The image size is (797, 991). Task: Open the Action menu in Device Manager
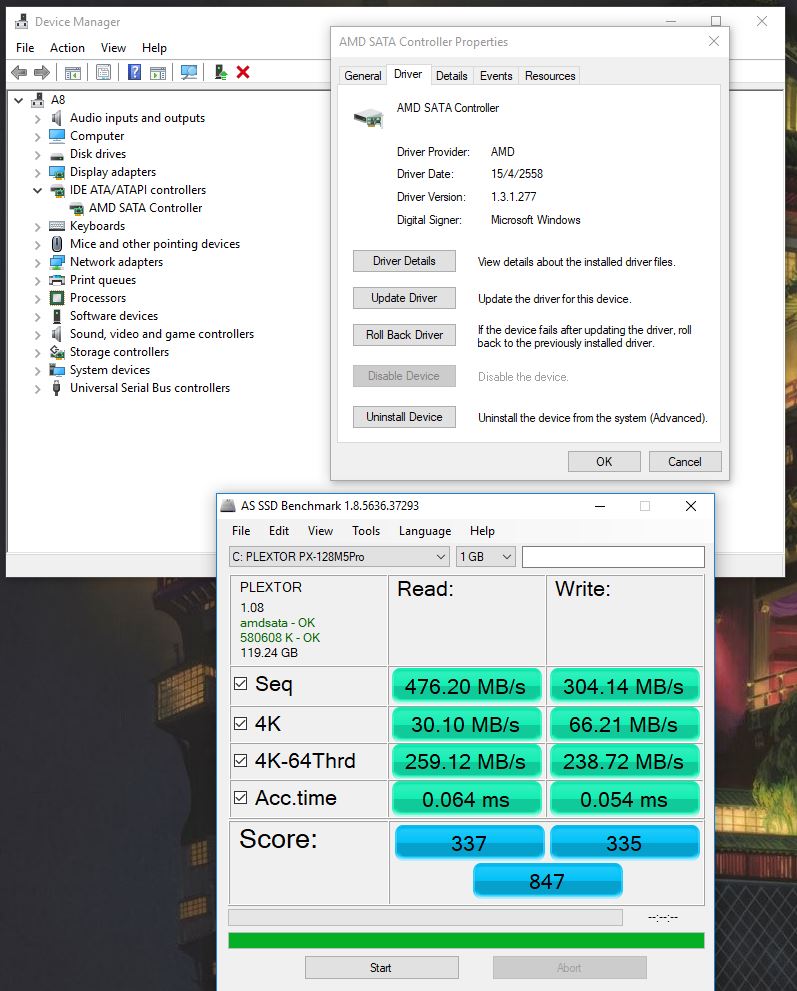[67, 48]
